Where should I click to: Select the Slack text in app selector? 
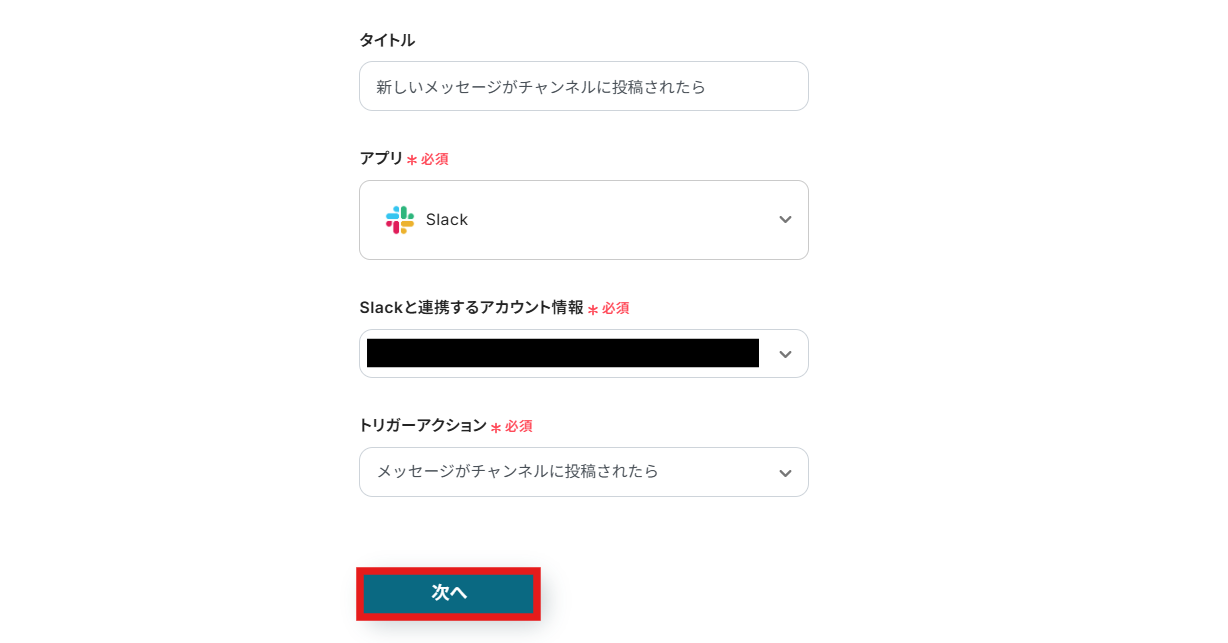(447, 220)
